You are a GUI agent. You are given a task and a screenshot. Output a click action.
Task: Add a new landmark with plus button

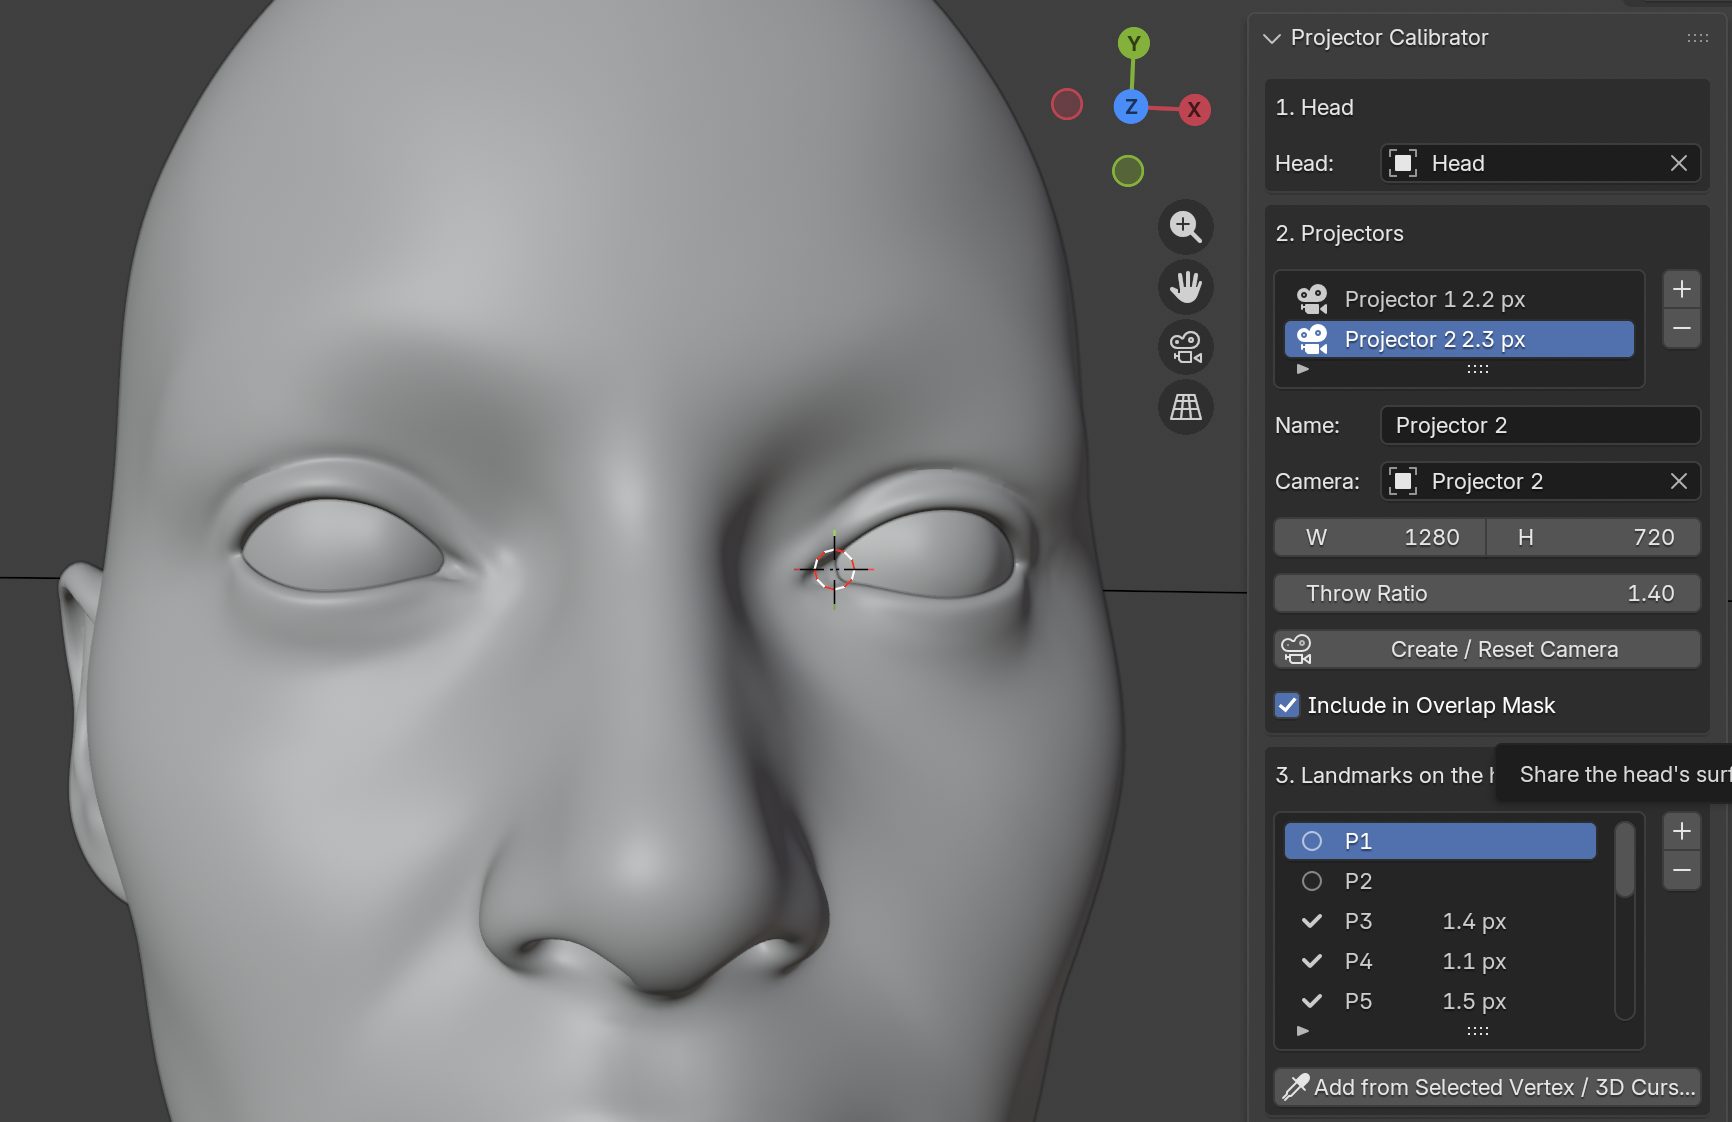tap(1682, 831)
